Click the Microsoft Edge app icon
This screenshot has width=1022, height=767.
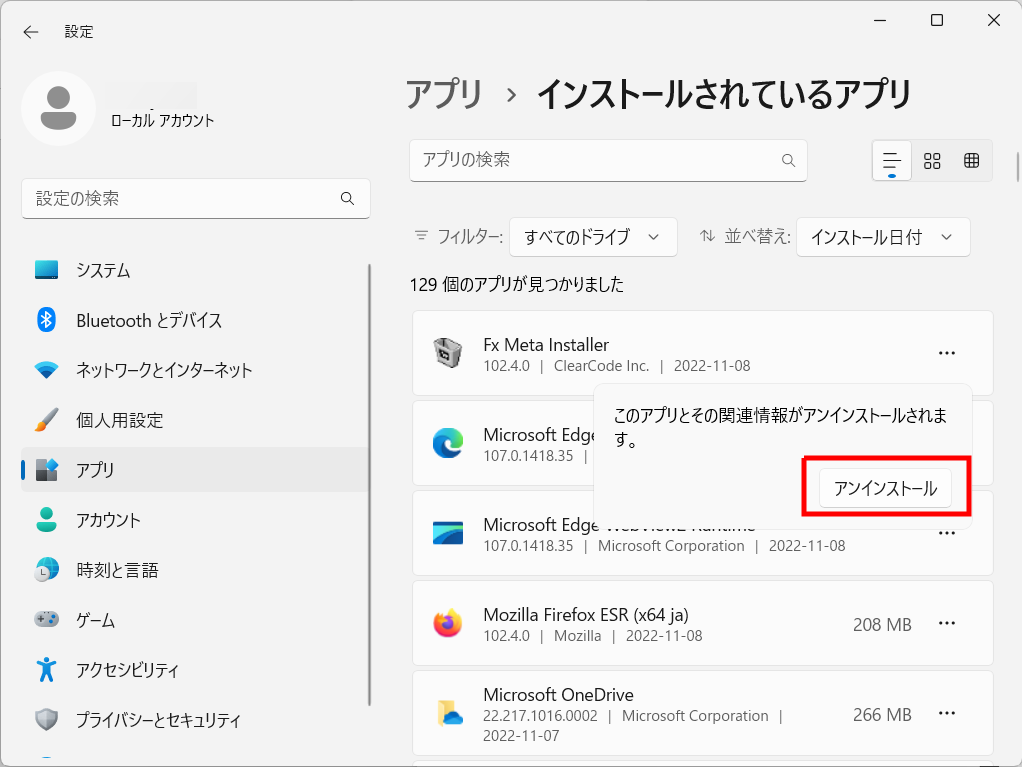(448, 443)
